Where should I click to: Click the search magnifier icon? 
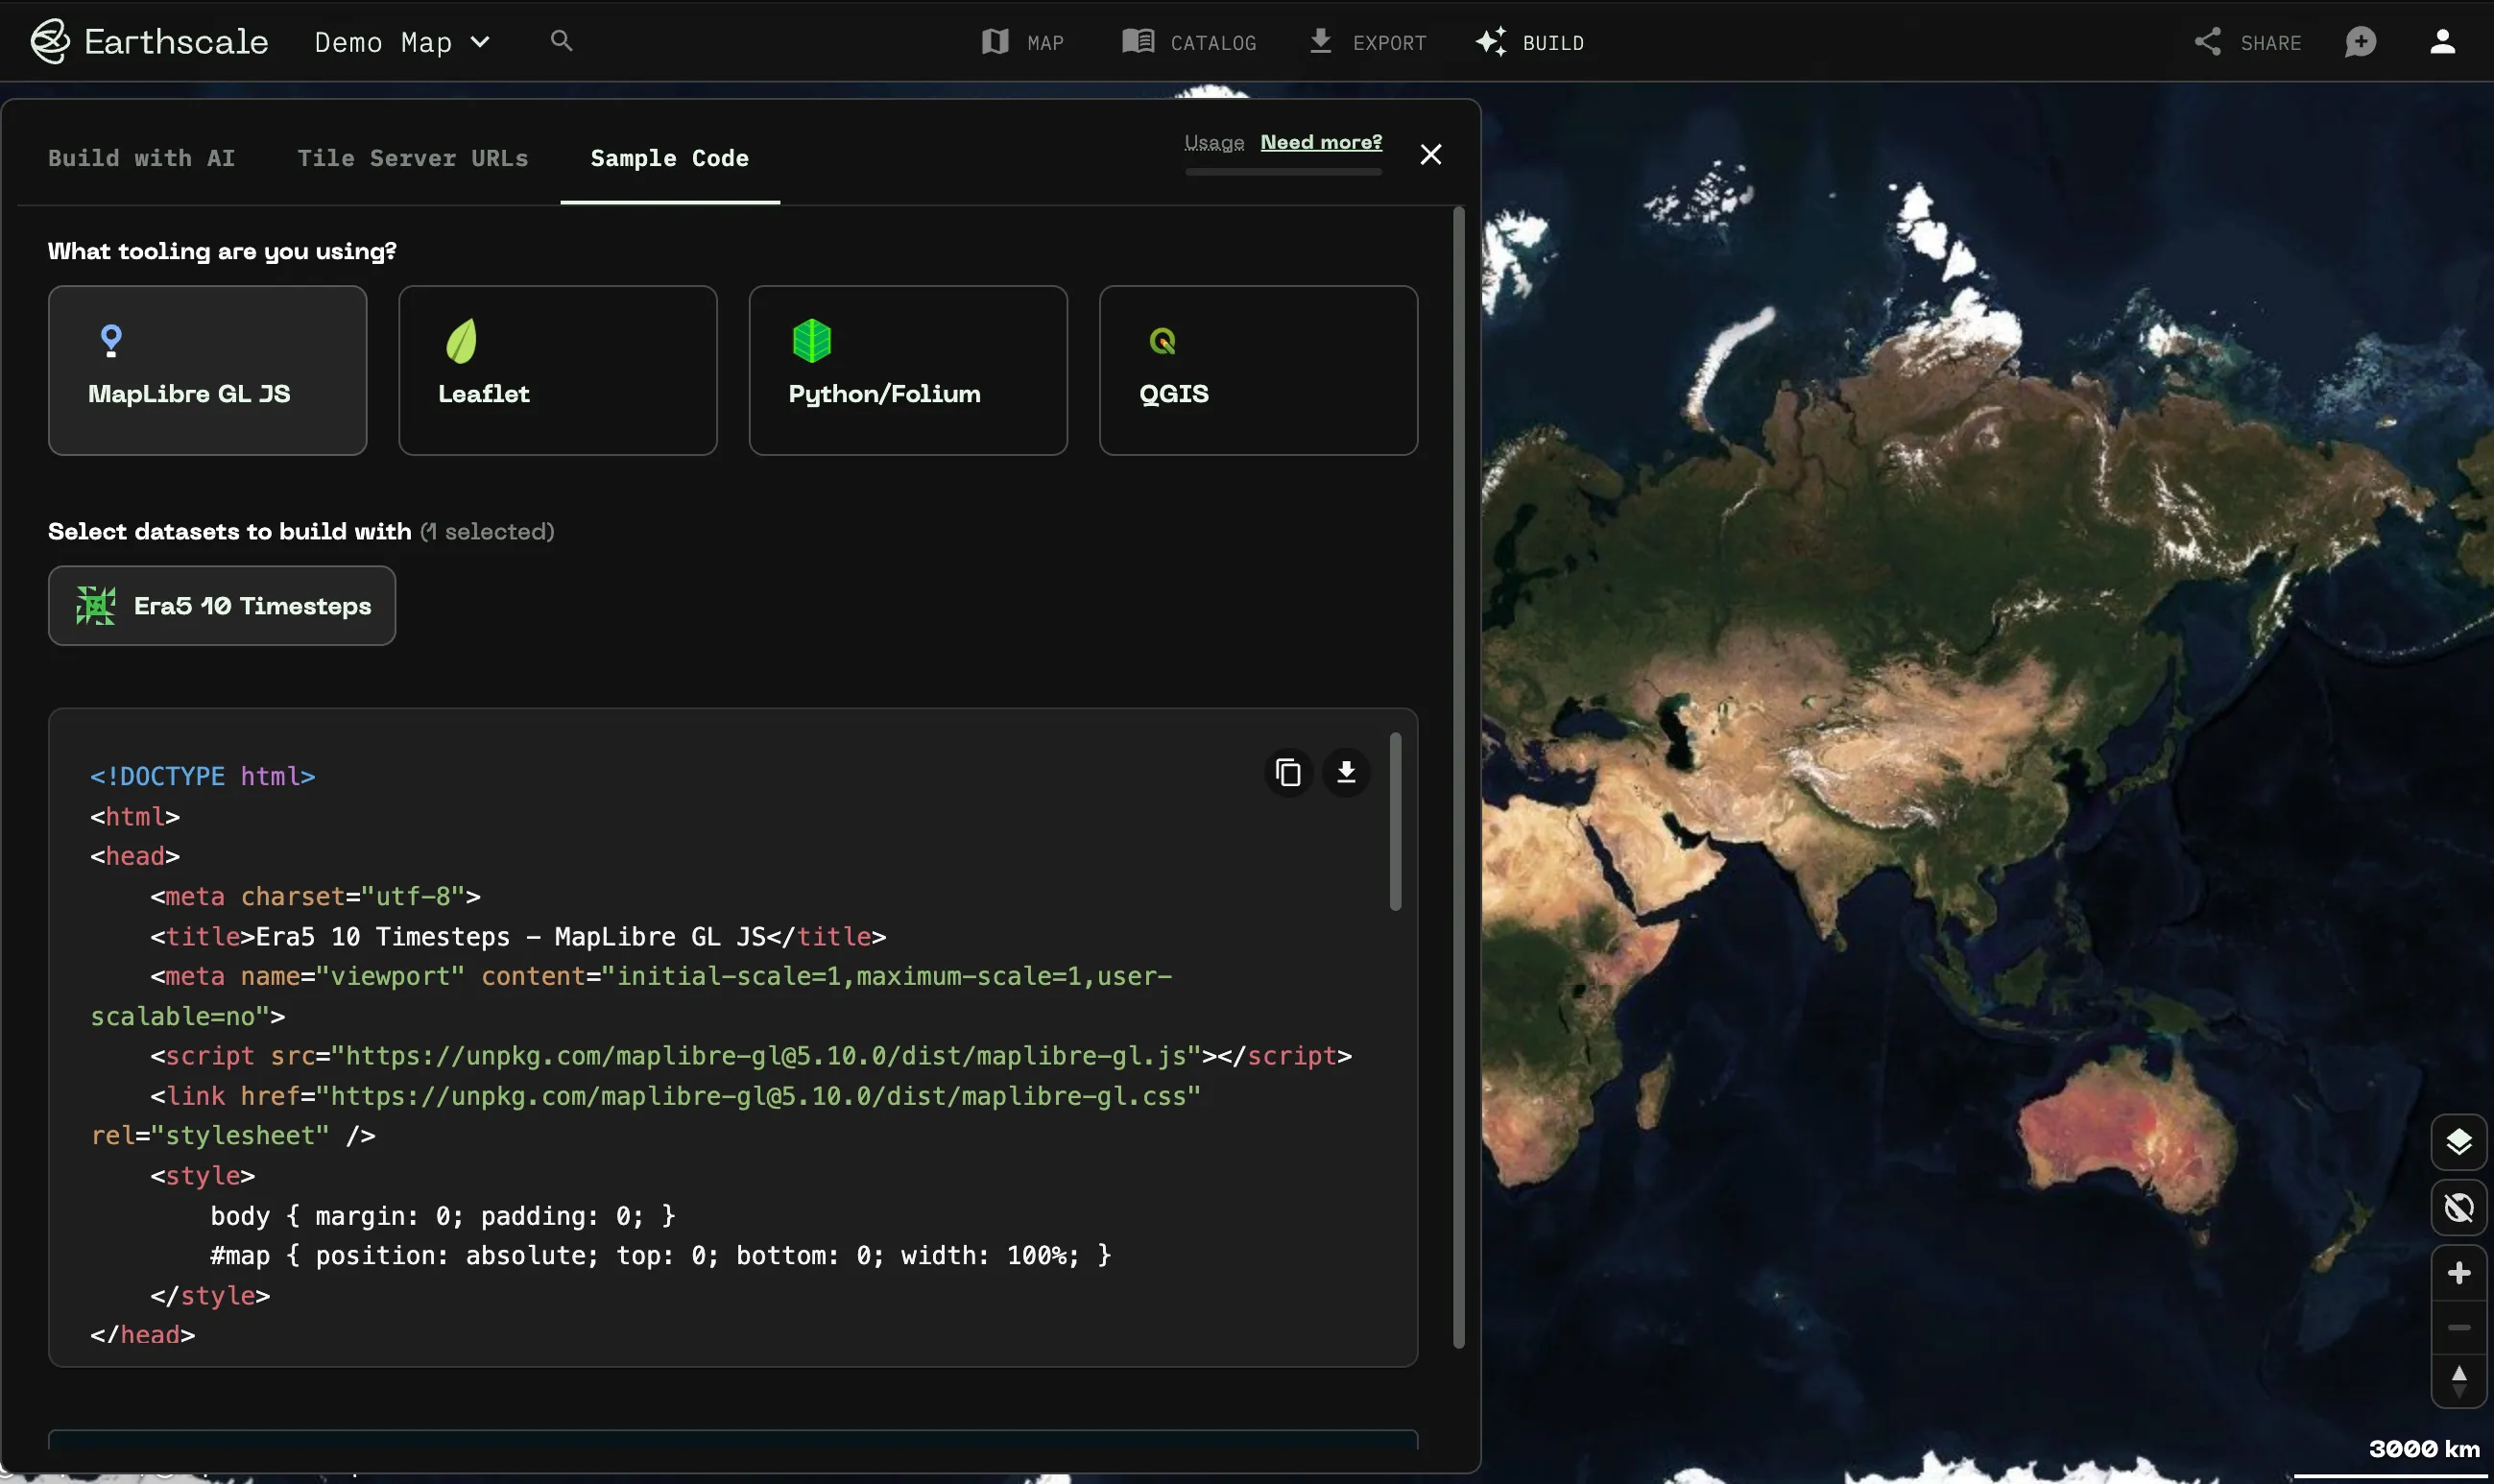[562, 41]
